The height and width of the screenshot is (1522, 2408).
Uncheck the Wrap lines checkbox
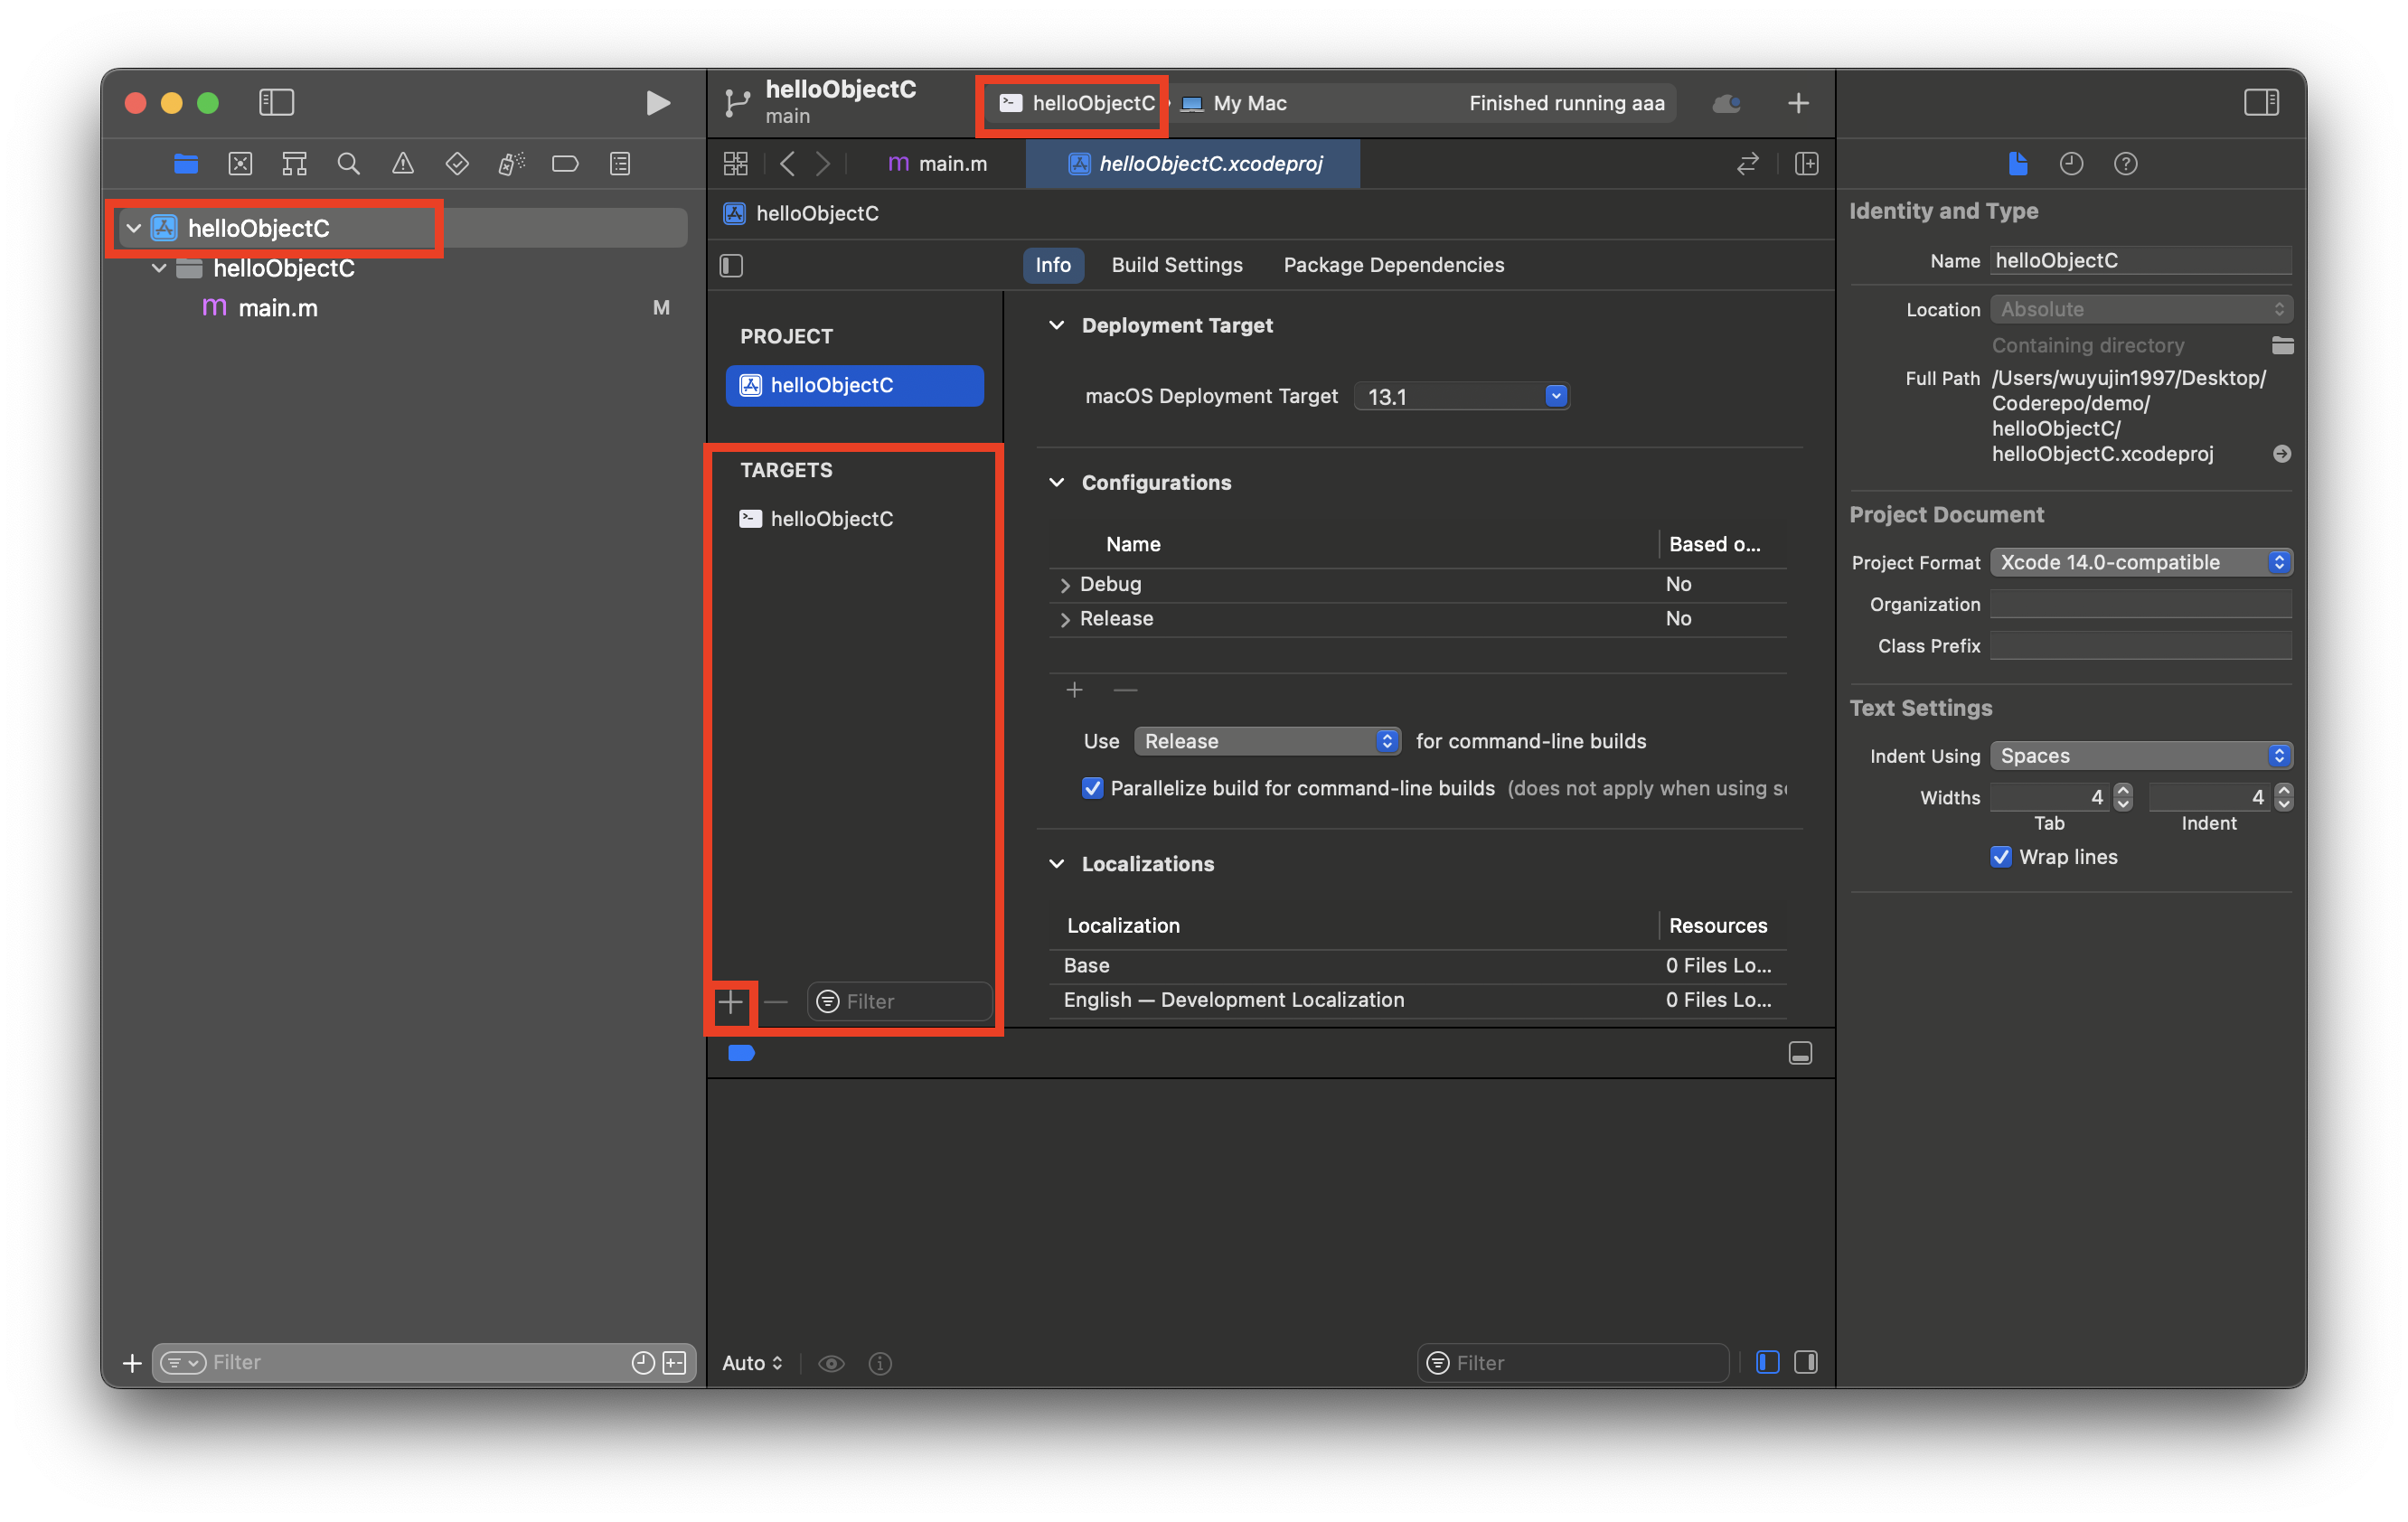[x=2001, y=857]
